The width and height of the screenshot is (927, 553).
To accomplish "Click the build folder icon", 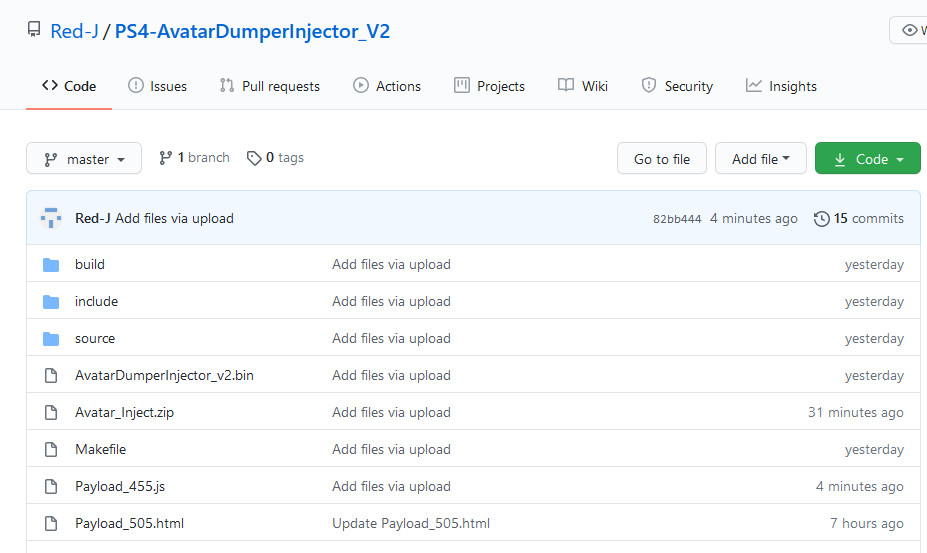I will click(51, 265).
